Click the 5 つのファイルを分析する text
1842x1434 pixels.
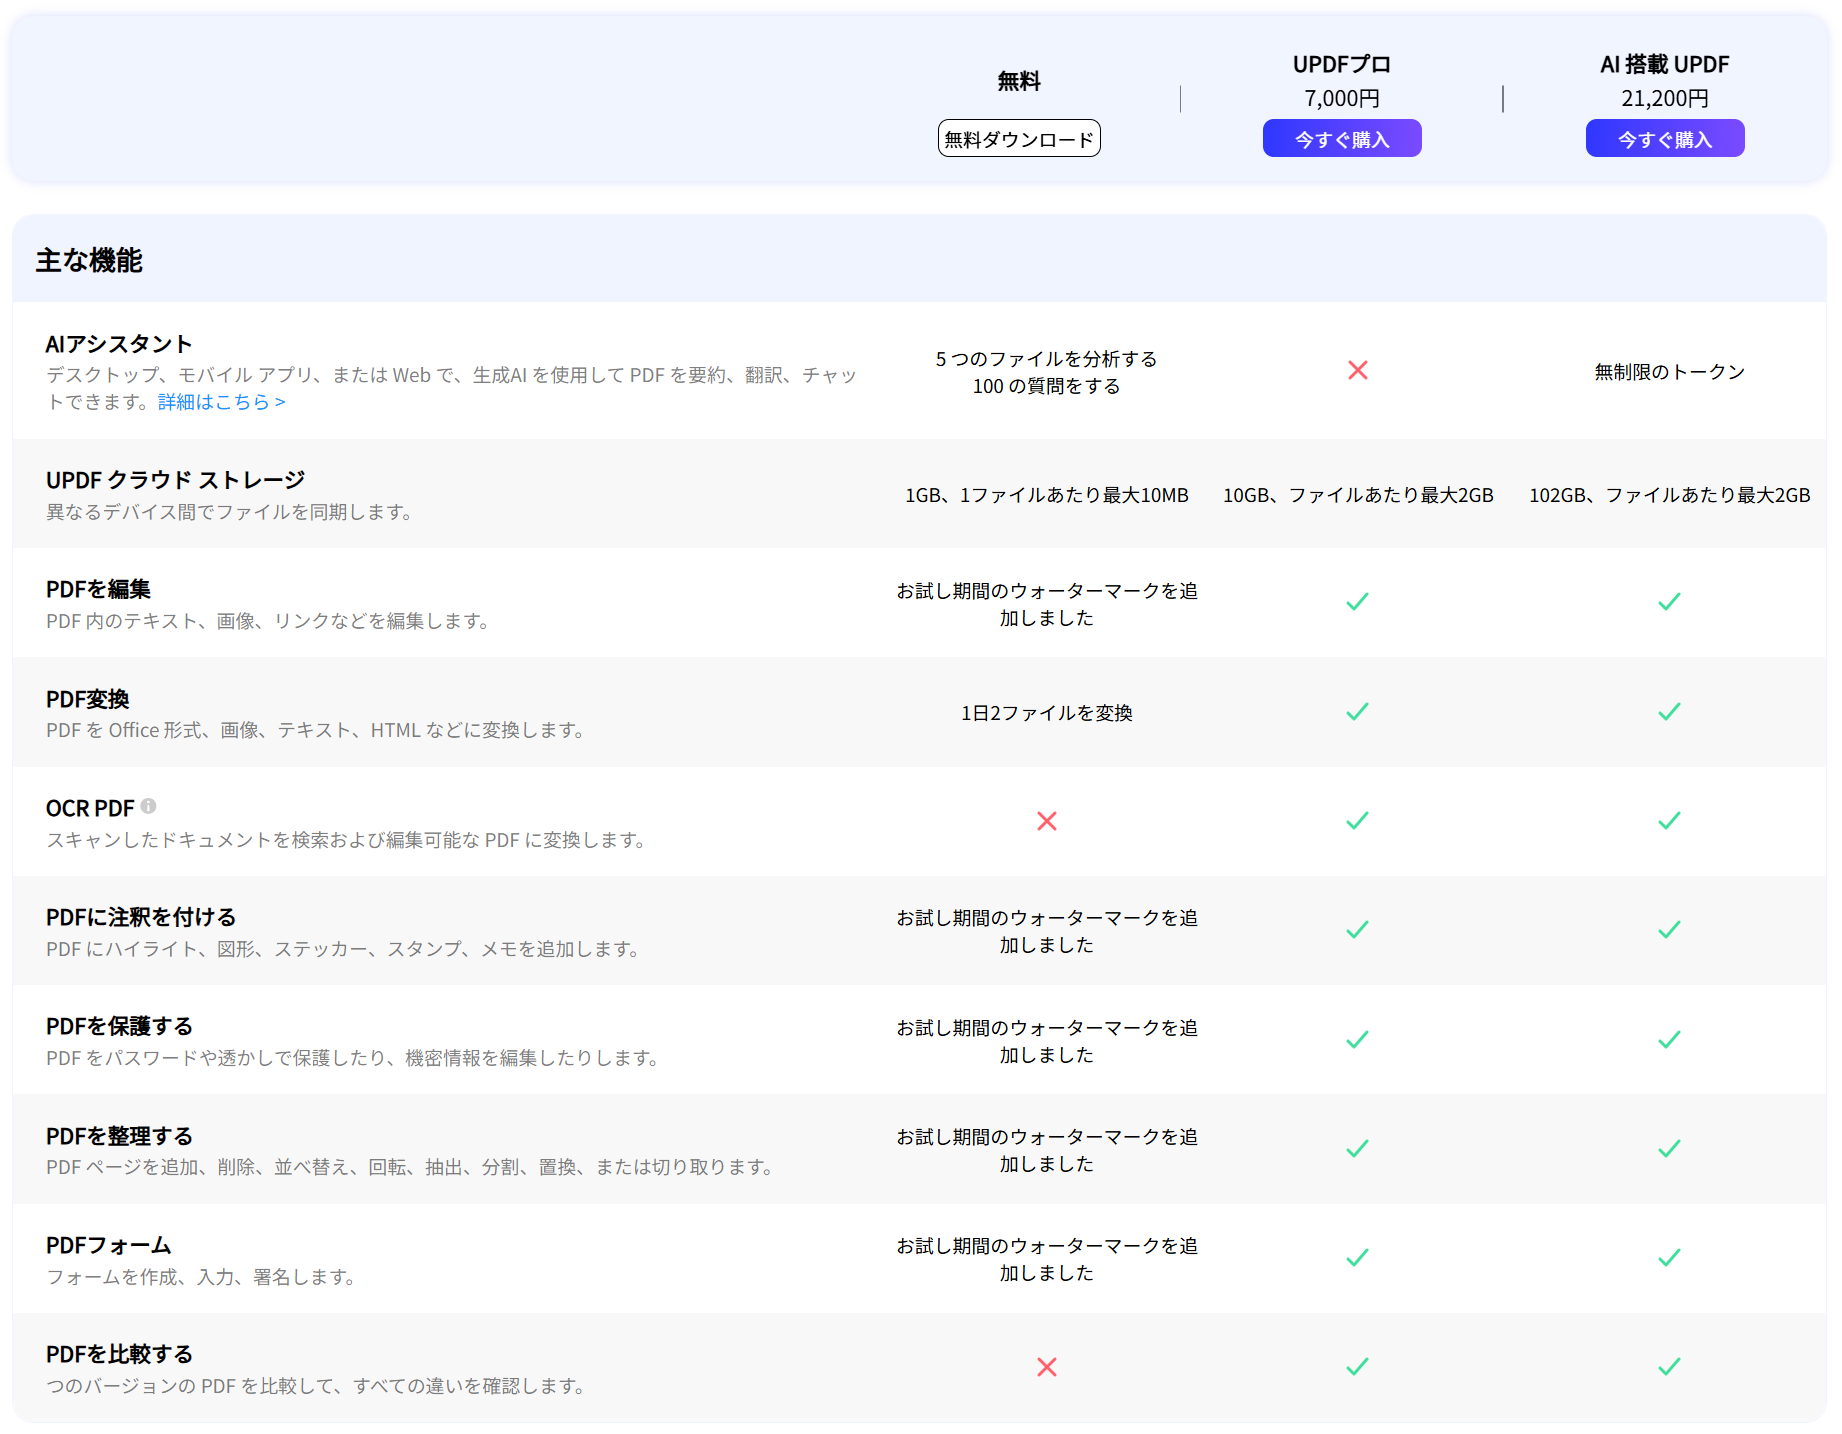tap(1047, 359)
